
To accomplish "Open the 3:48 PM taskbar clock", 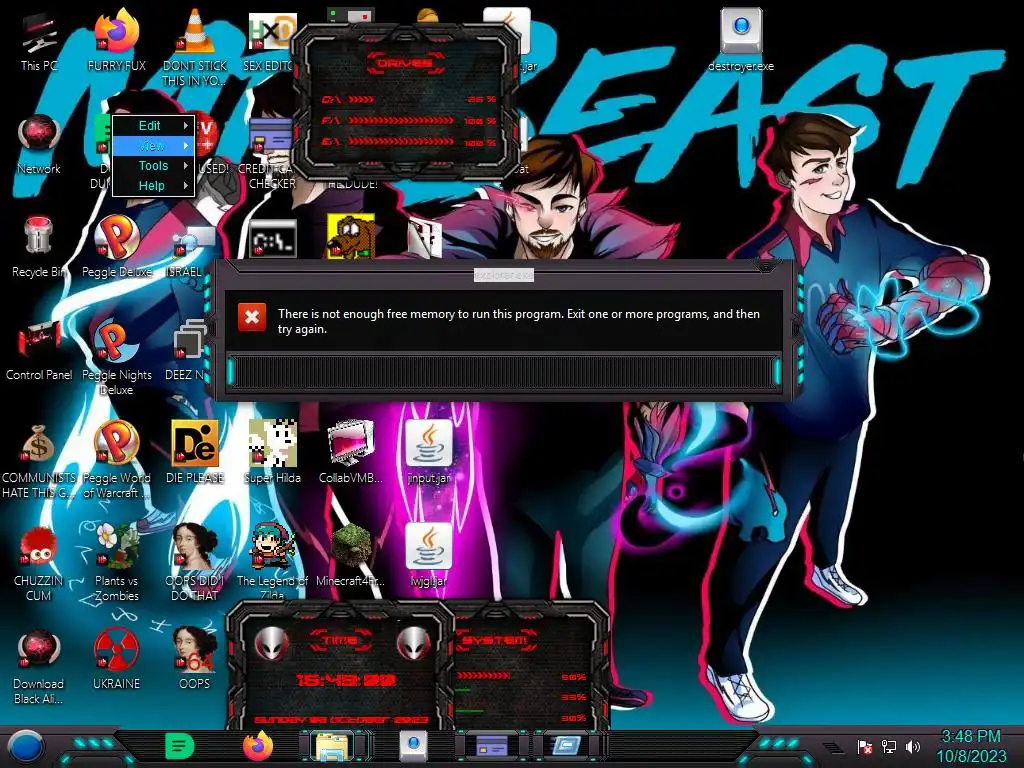I will 971,746.
